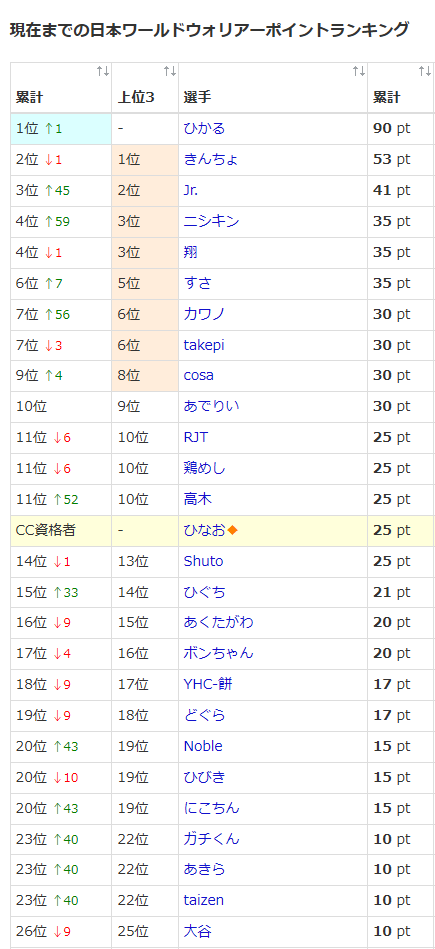The height and width of the screenshot is (949, 435).
Task: Open player taizen link
Action: point(203,900)
